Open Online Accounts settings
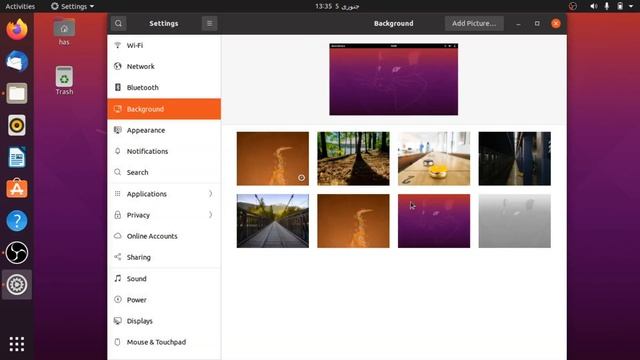640x360 pixels. tap(164, 236)
